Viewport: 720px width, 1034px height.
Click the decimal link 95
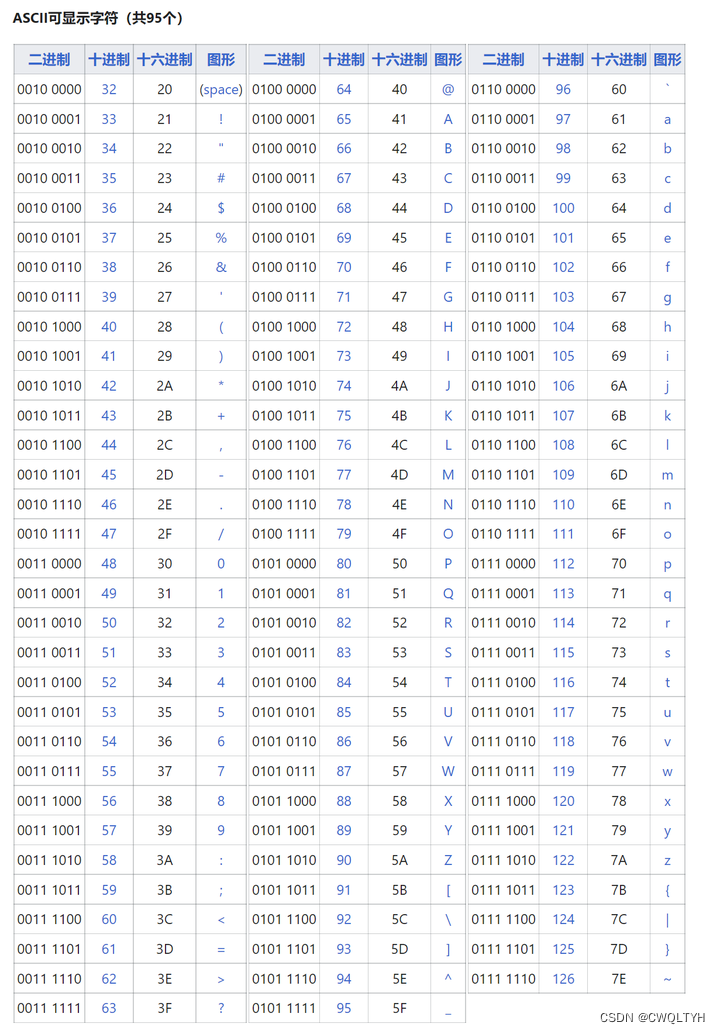[344, 1008]
